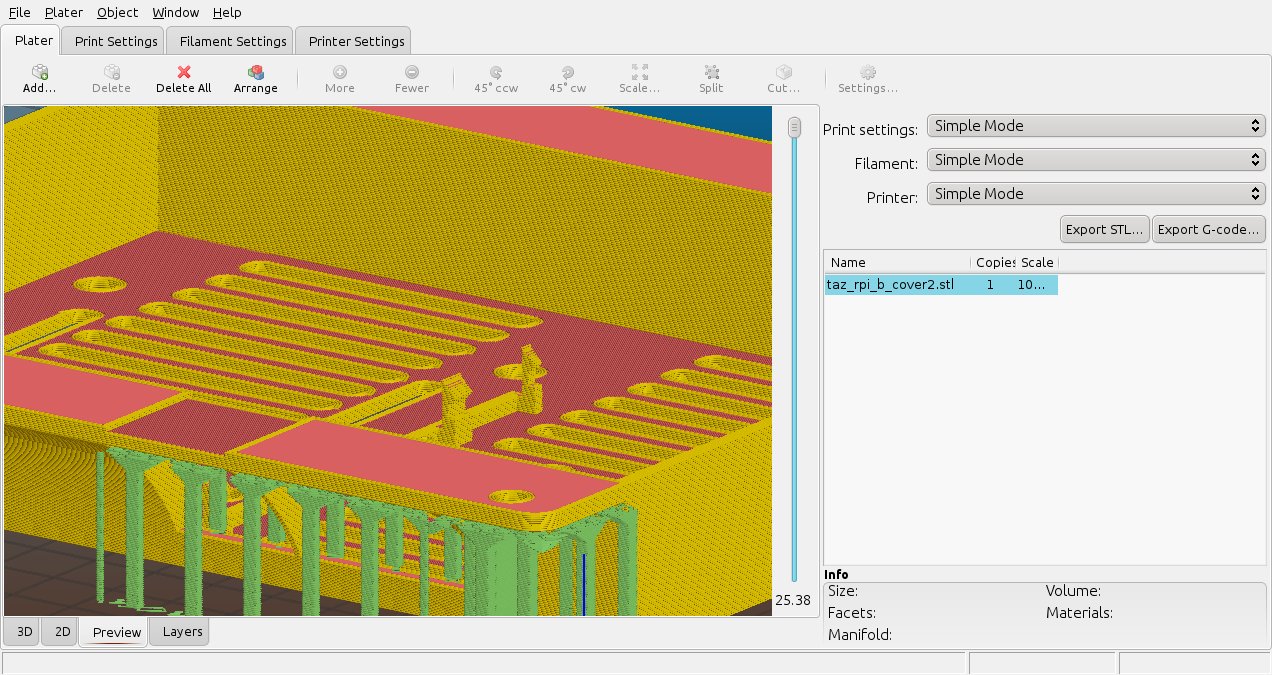Image resolution: width=1272 pixels, height=675 pixels.
Task: Switch to the Filament Settings tab
Action: point(233,41)
